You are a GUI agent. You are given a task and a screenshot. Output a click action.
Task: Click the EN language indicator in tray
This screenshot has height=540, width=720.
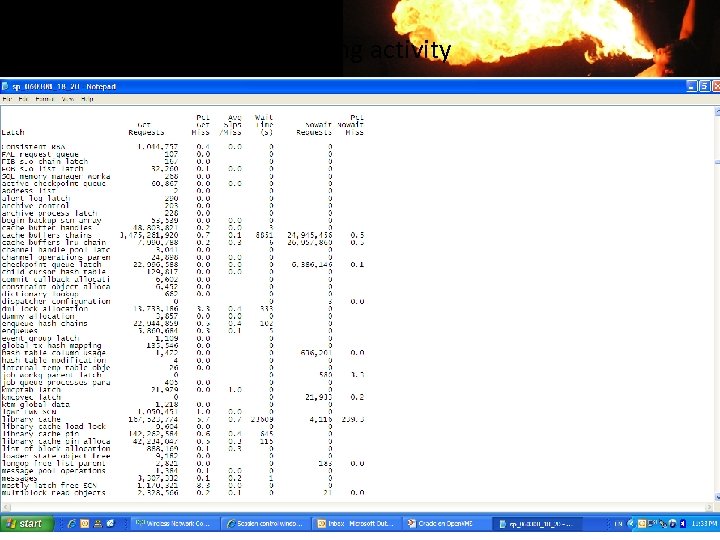click(x=619, y=523)
